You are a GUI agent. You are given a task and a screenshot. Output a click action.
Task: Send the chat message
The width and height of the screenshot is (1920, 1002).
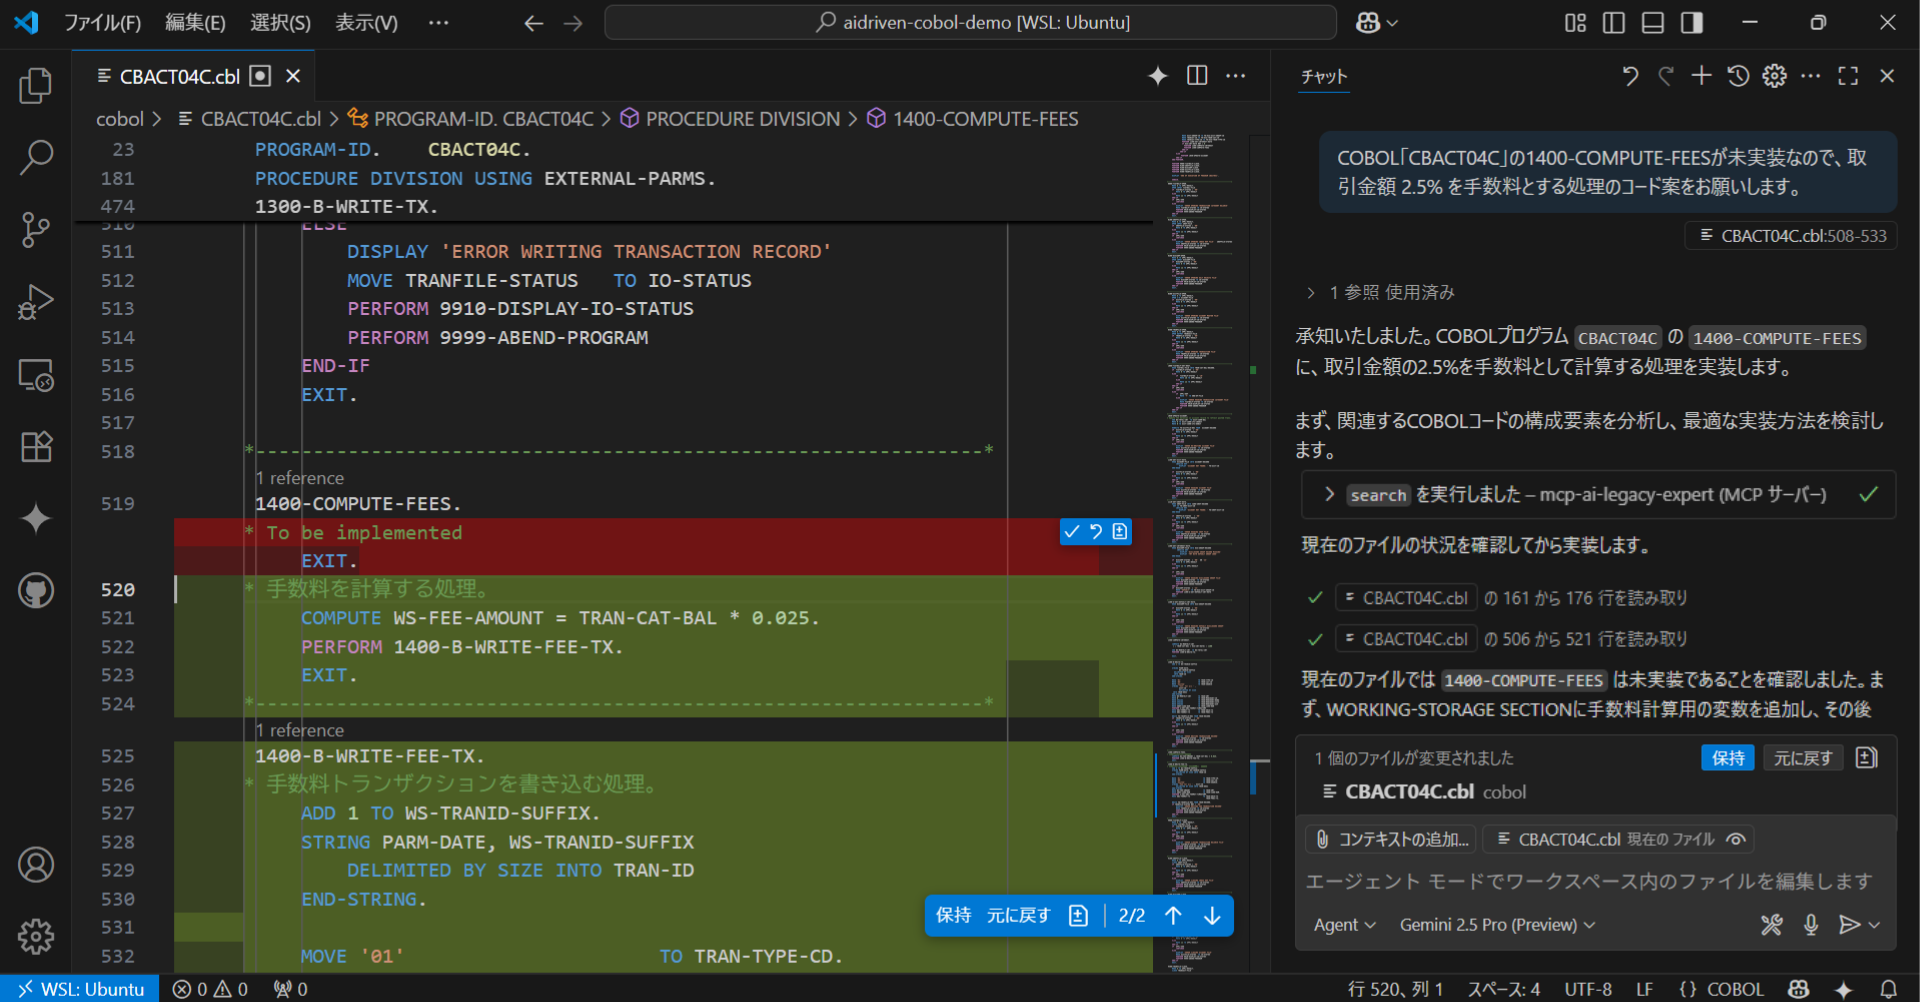(1849, 925)
